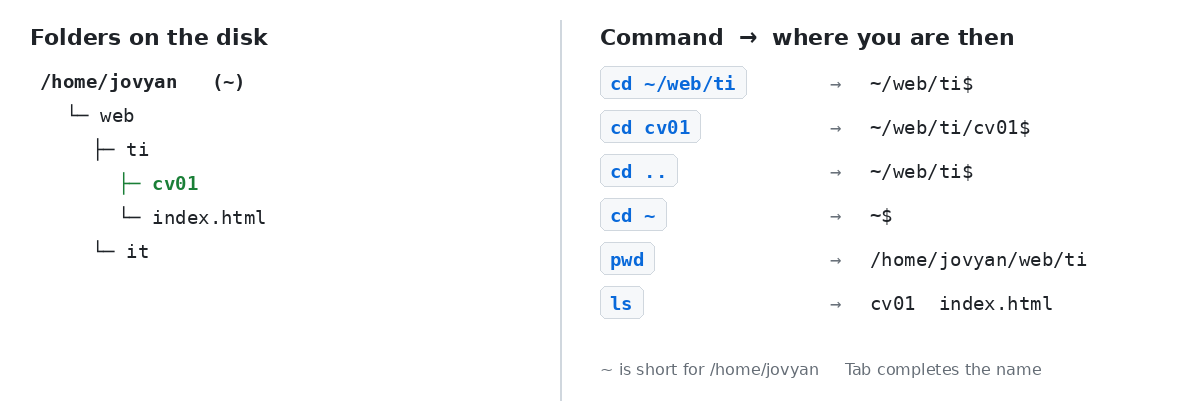Select the 'cd cv01' command chip
Image resolution: width=1200 pixels, height=420 pixels.
[650, 127]
